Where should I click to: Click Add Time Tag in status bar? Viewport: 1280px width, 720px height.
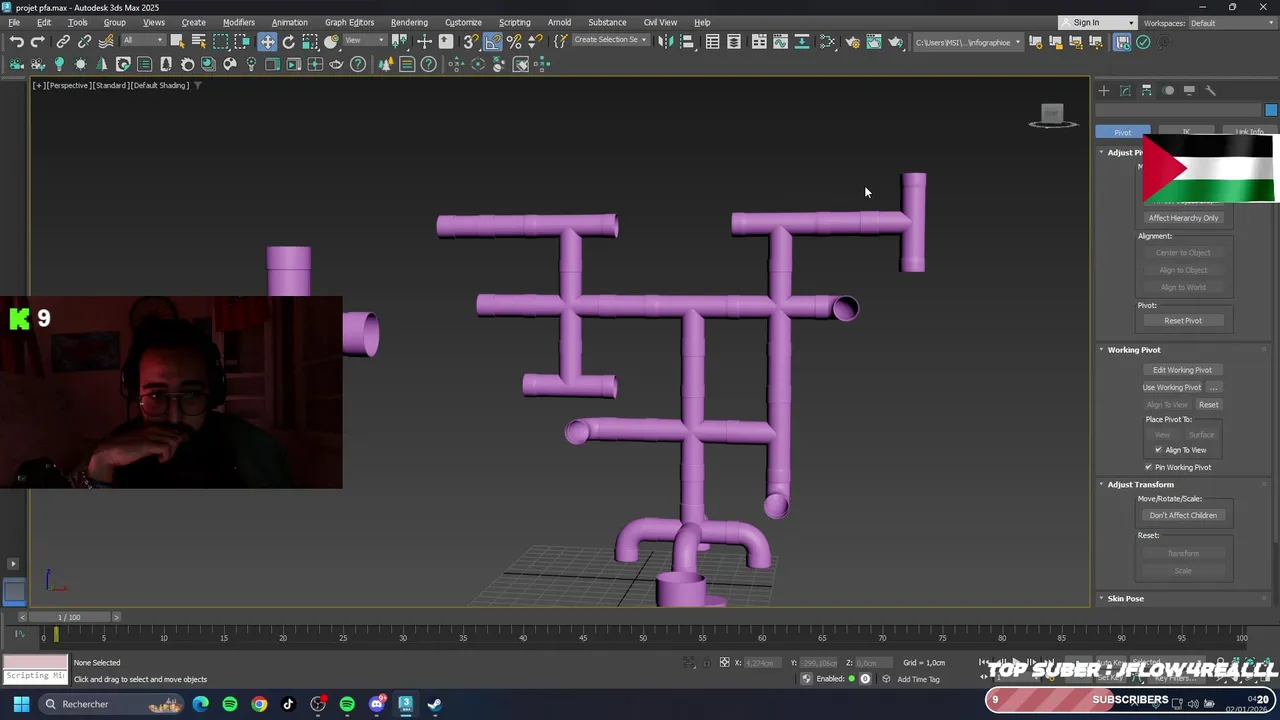coord(918,679)
